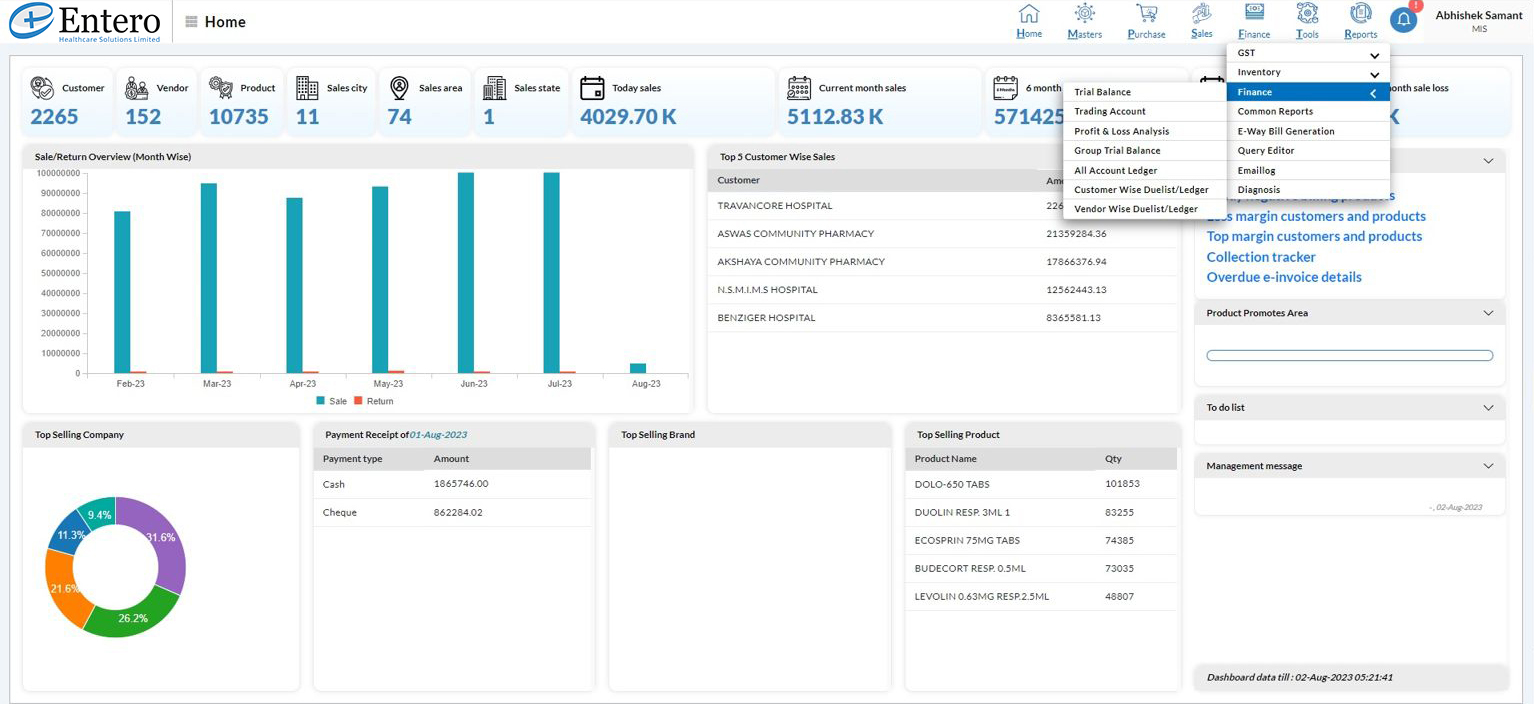This screenshot has height=704, width=1534.
Task: Select Trial Balance from Finance submenu
Action: click(1102, 92)
